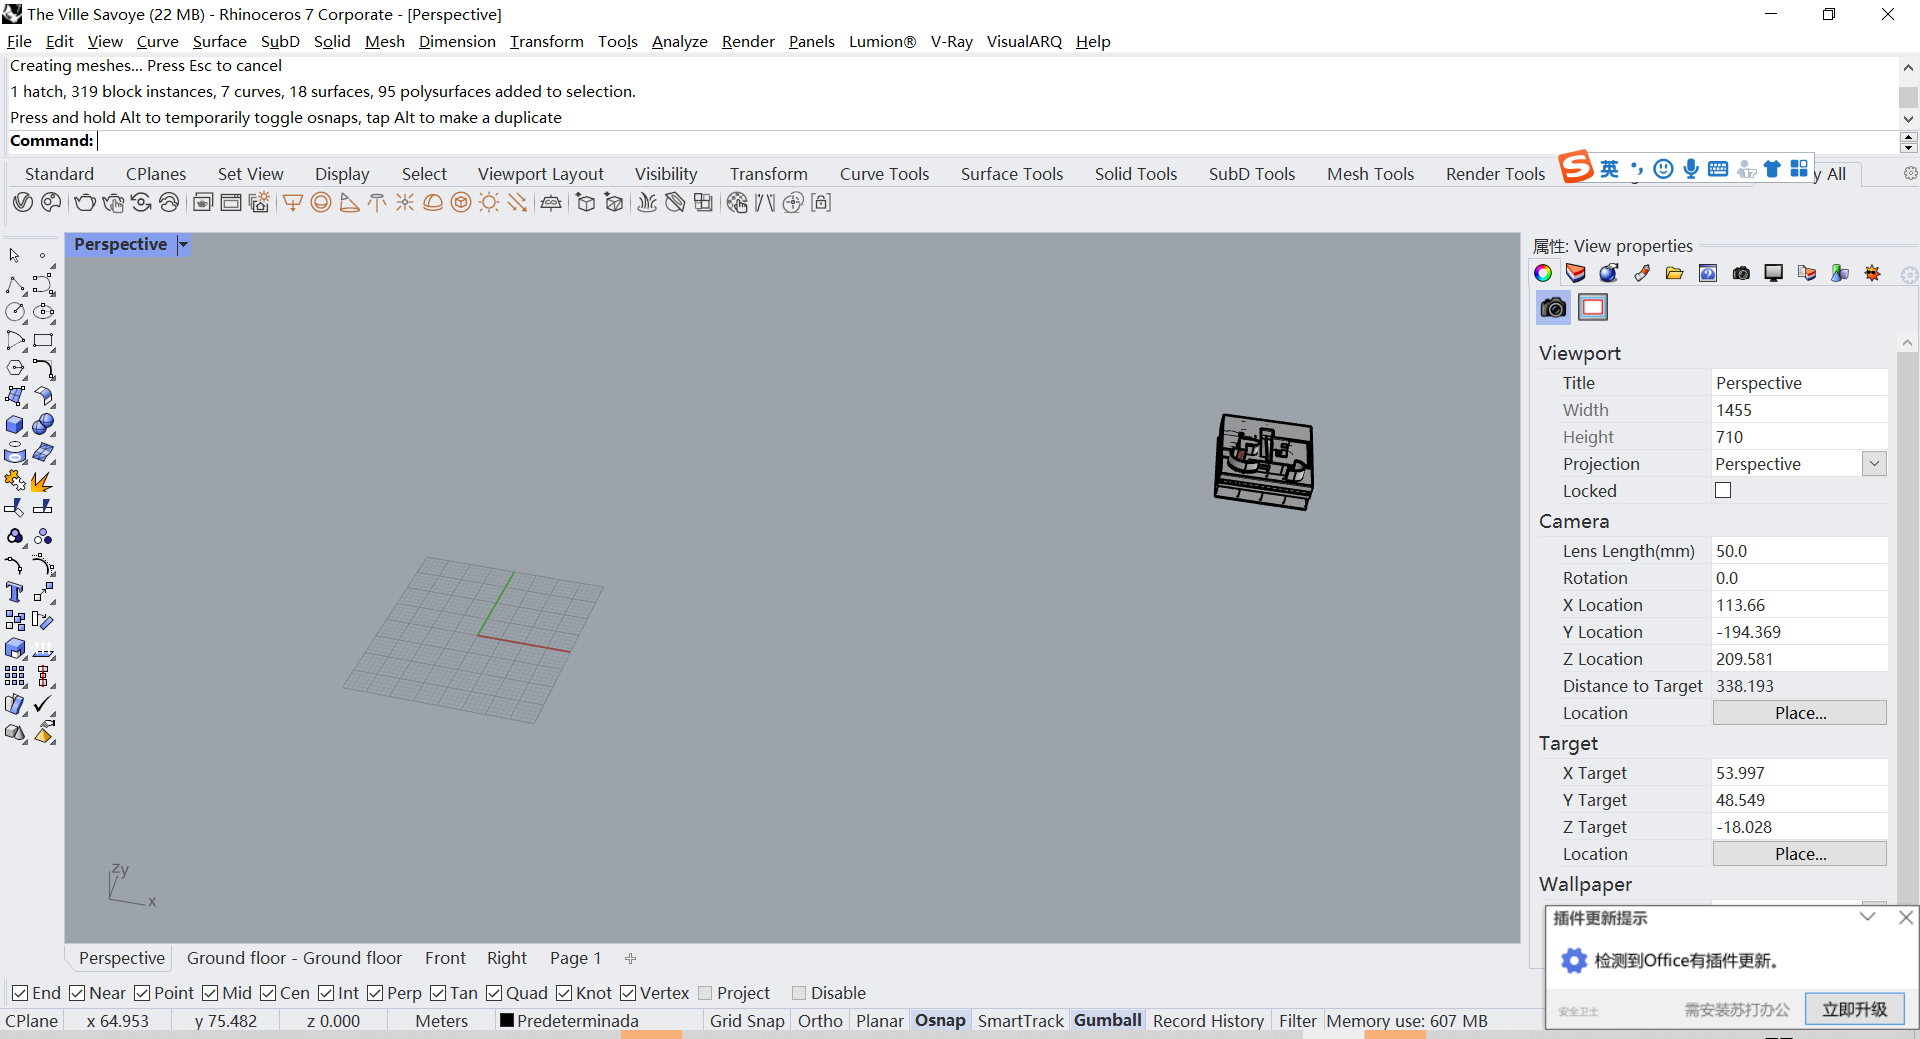
Task: Click the V-Ray lock icon in toolbar
Action: click(821, 203)
